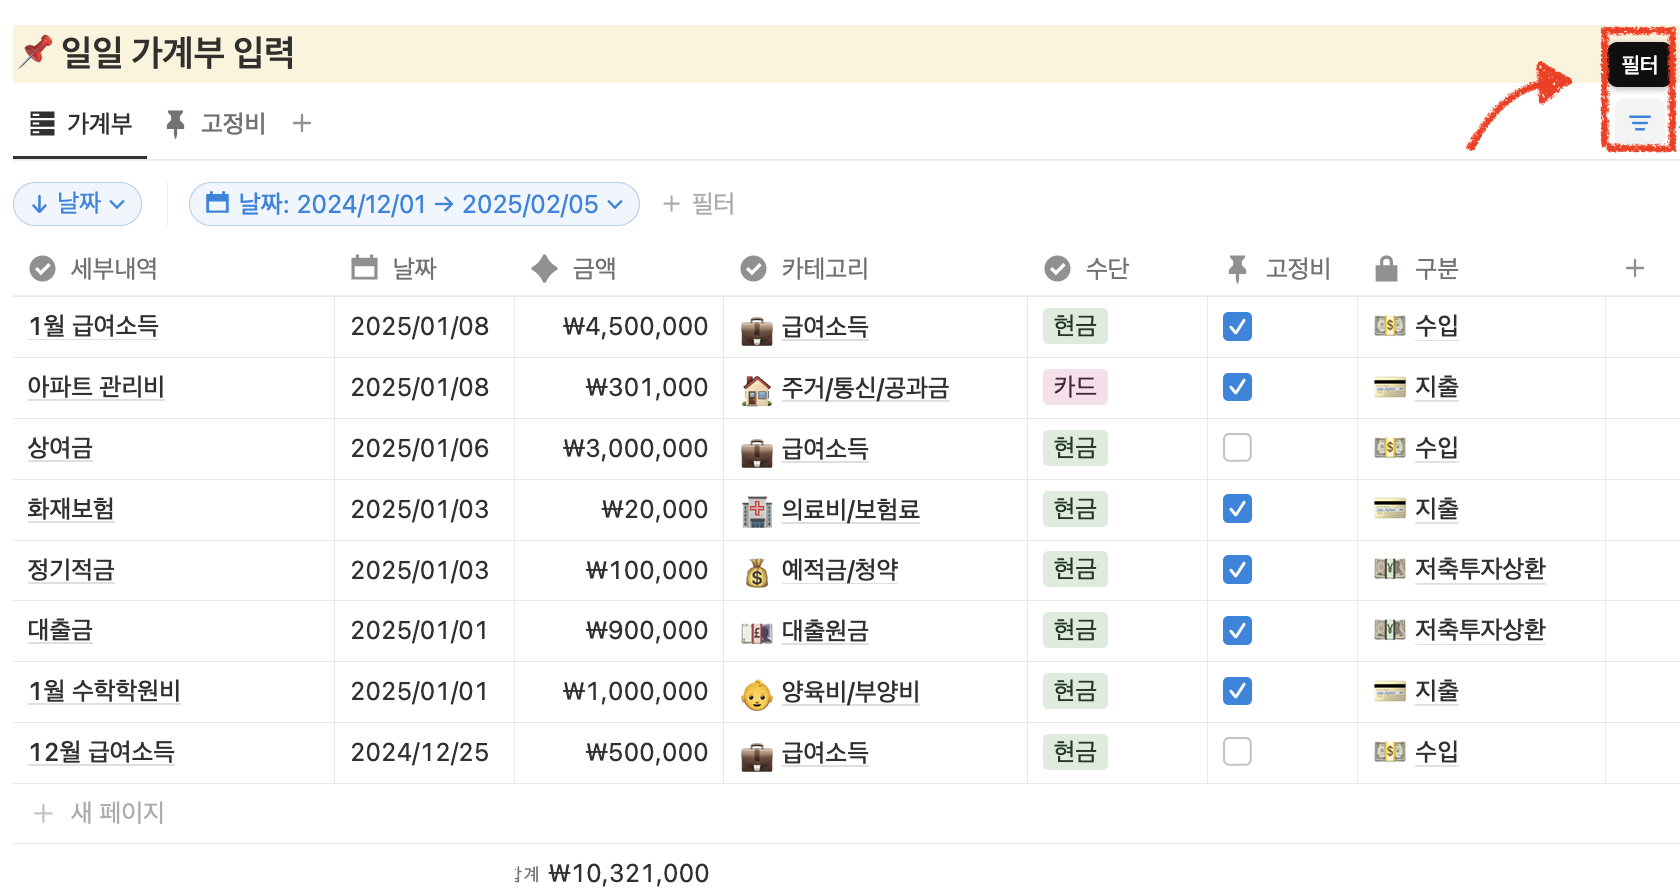Click the house icon for 주거/통신/공과금
The width and height of the screenshot is (1680, 890).
(757, 390)
